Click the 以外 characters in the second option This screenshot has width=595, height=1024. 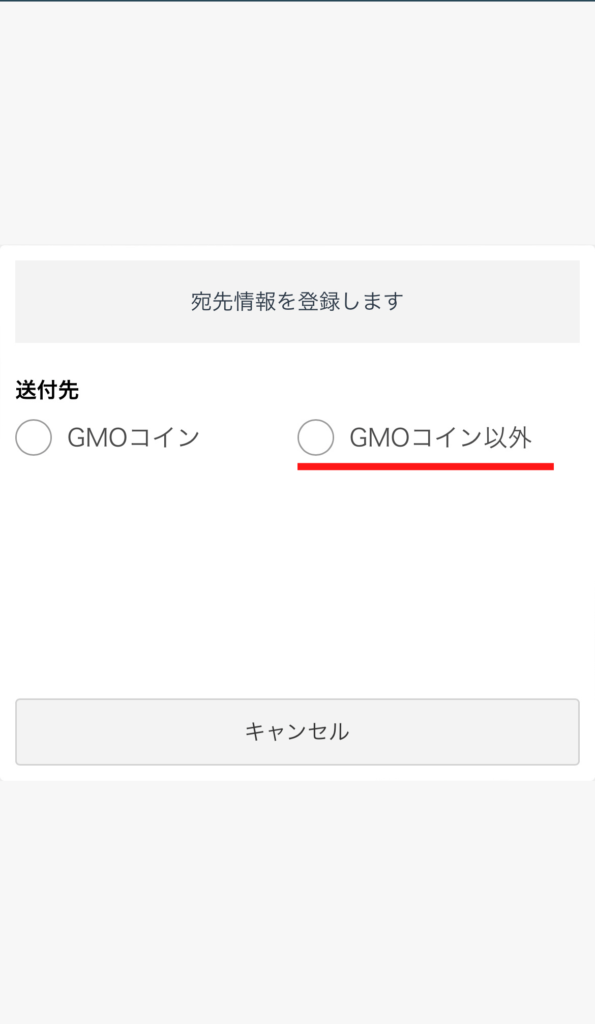point(507,438)
